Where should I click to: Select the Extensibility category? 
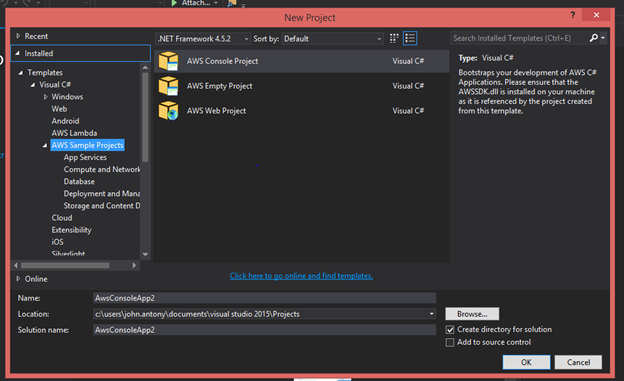tap(71, 230)
